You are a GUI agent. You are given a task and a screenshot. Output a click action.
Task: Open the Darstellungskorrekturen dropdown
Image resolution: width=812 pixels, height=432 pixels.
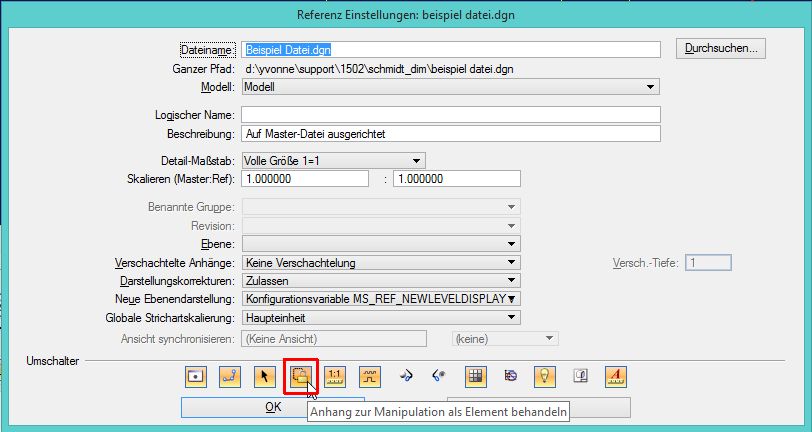click(x=381, y=281)
